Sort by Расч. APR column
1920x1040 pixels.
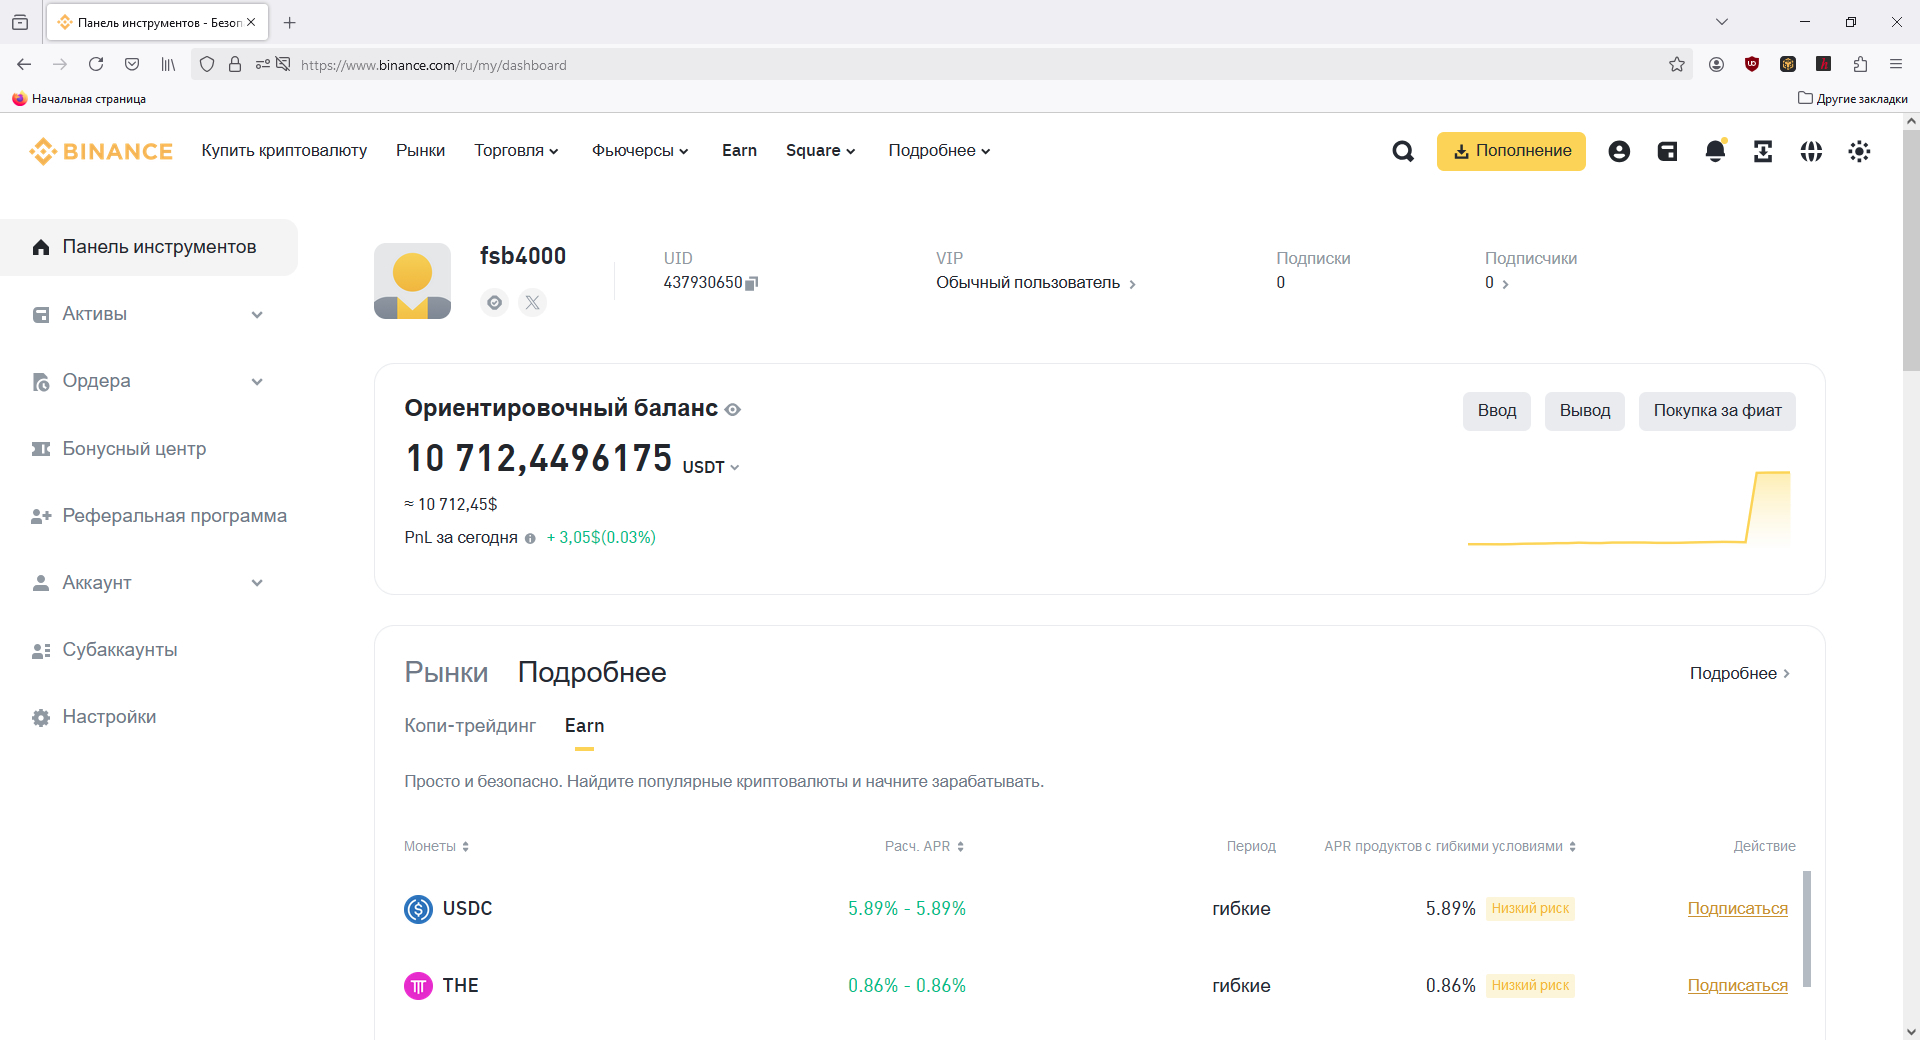coord(924,846)
